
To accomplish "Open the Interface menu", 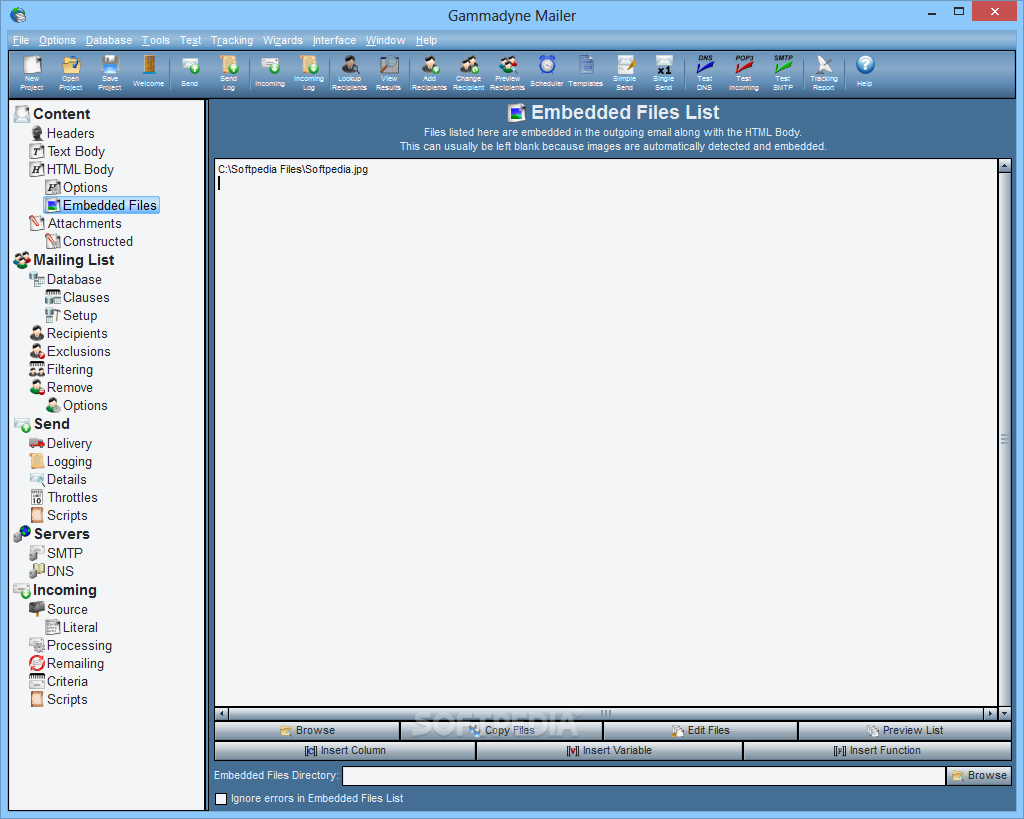I will point(334,40).
